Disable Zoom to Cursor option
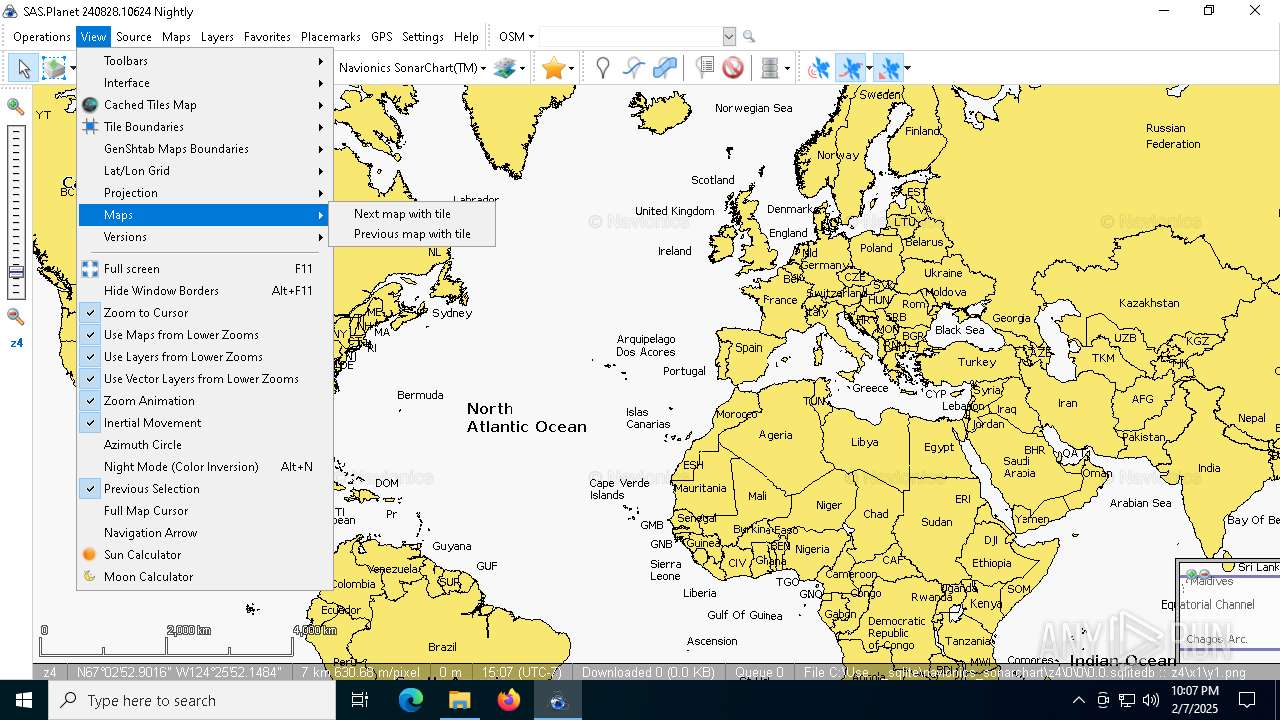The width and height of the screenshot is (1280, 720). (205, 313)
